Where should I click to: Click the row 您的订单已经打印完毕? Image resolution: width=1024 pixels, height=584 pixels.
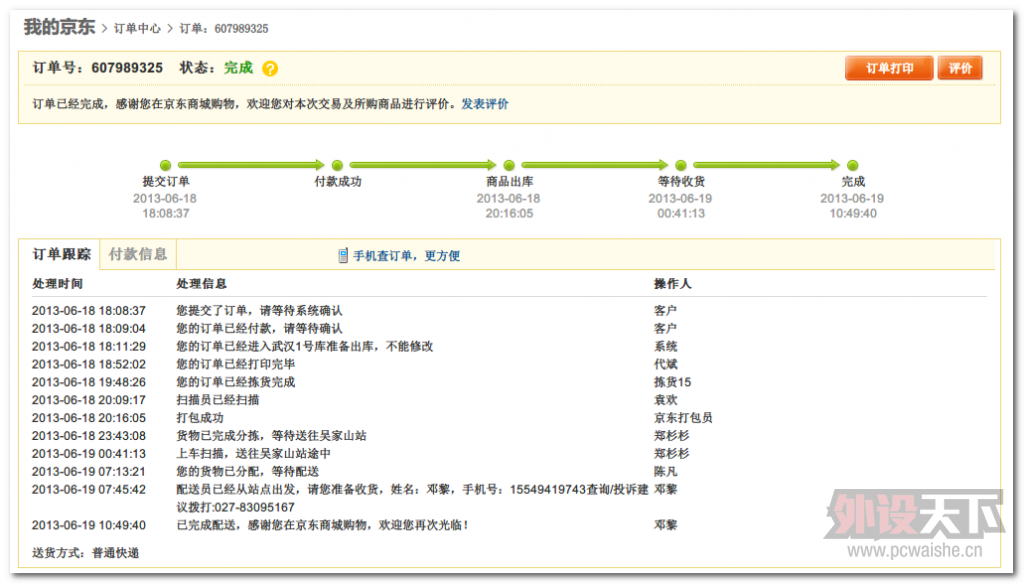[x=235, y=364]
